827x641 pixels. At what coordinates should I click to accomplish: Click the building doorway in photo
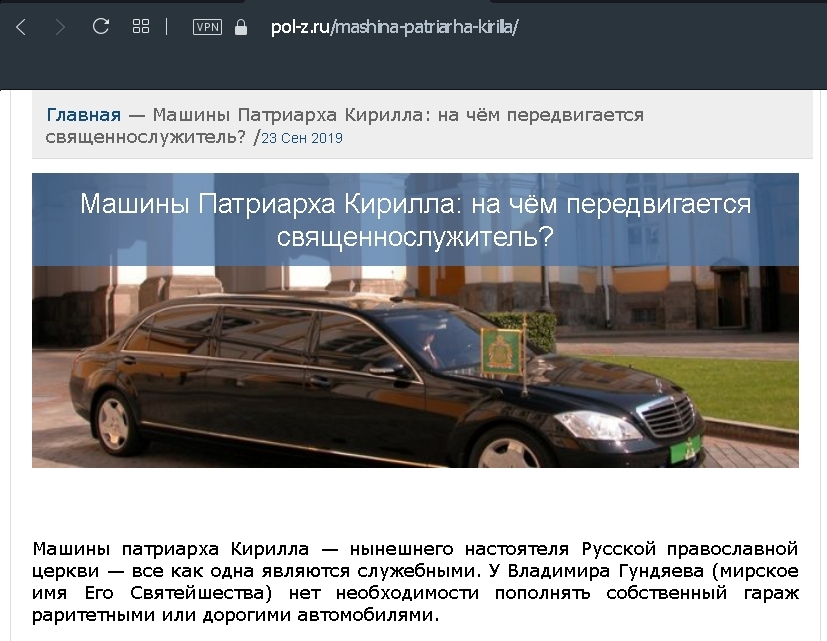point(731,299)
